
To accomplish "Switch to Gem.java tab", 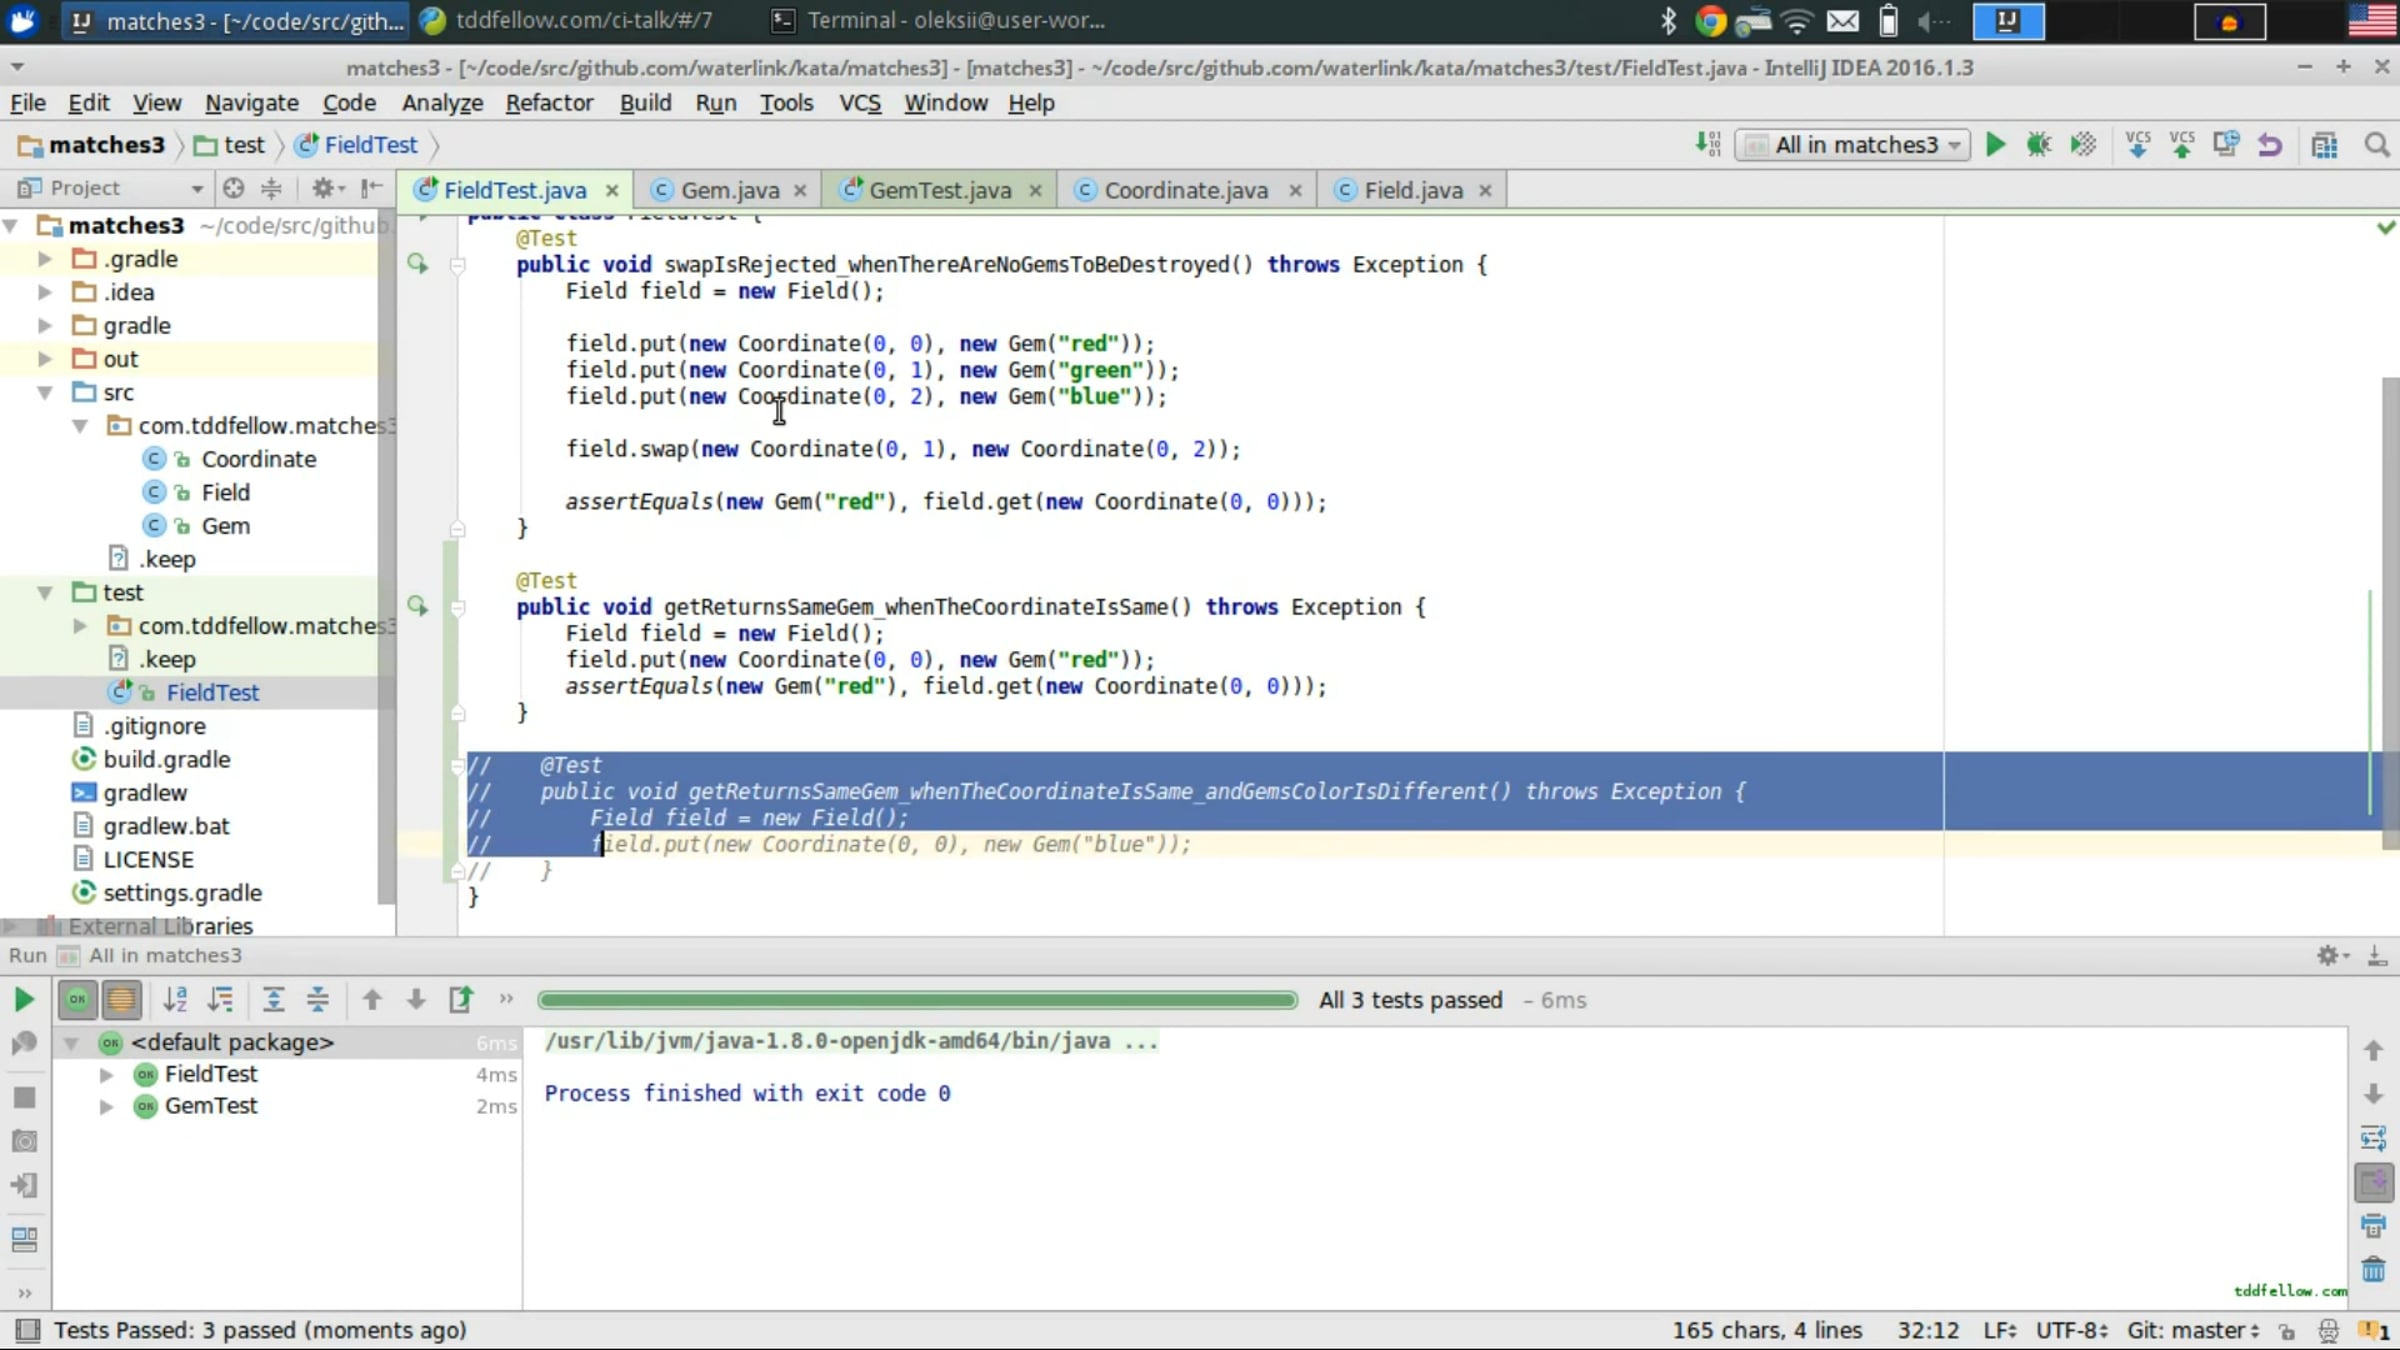I will 729,190.
